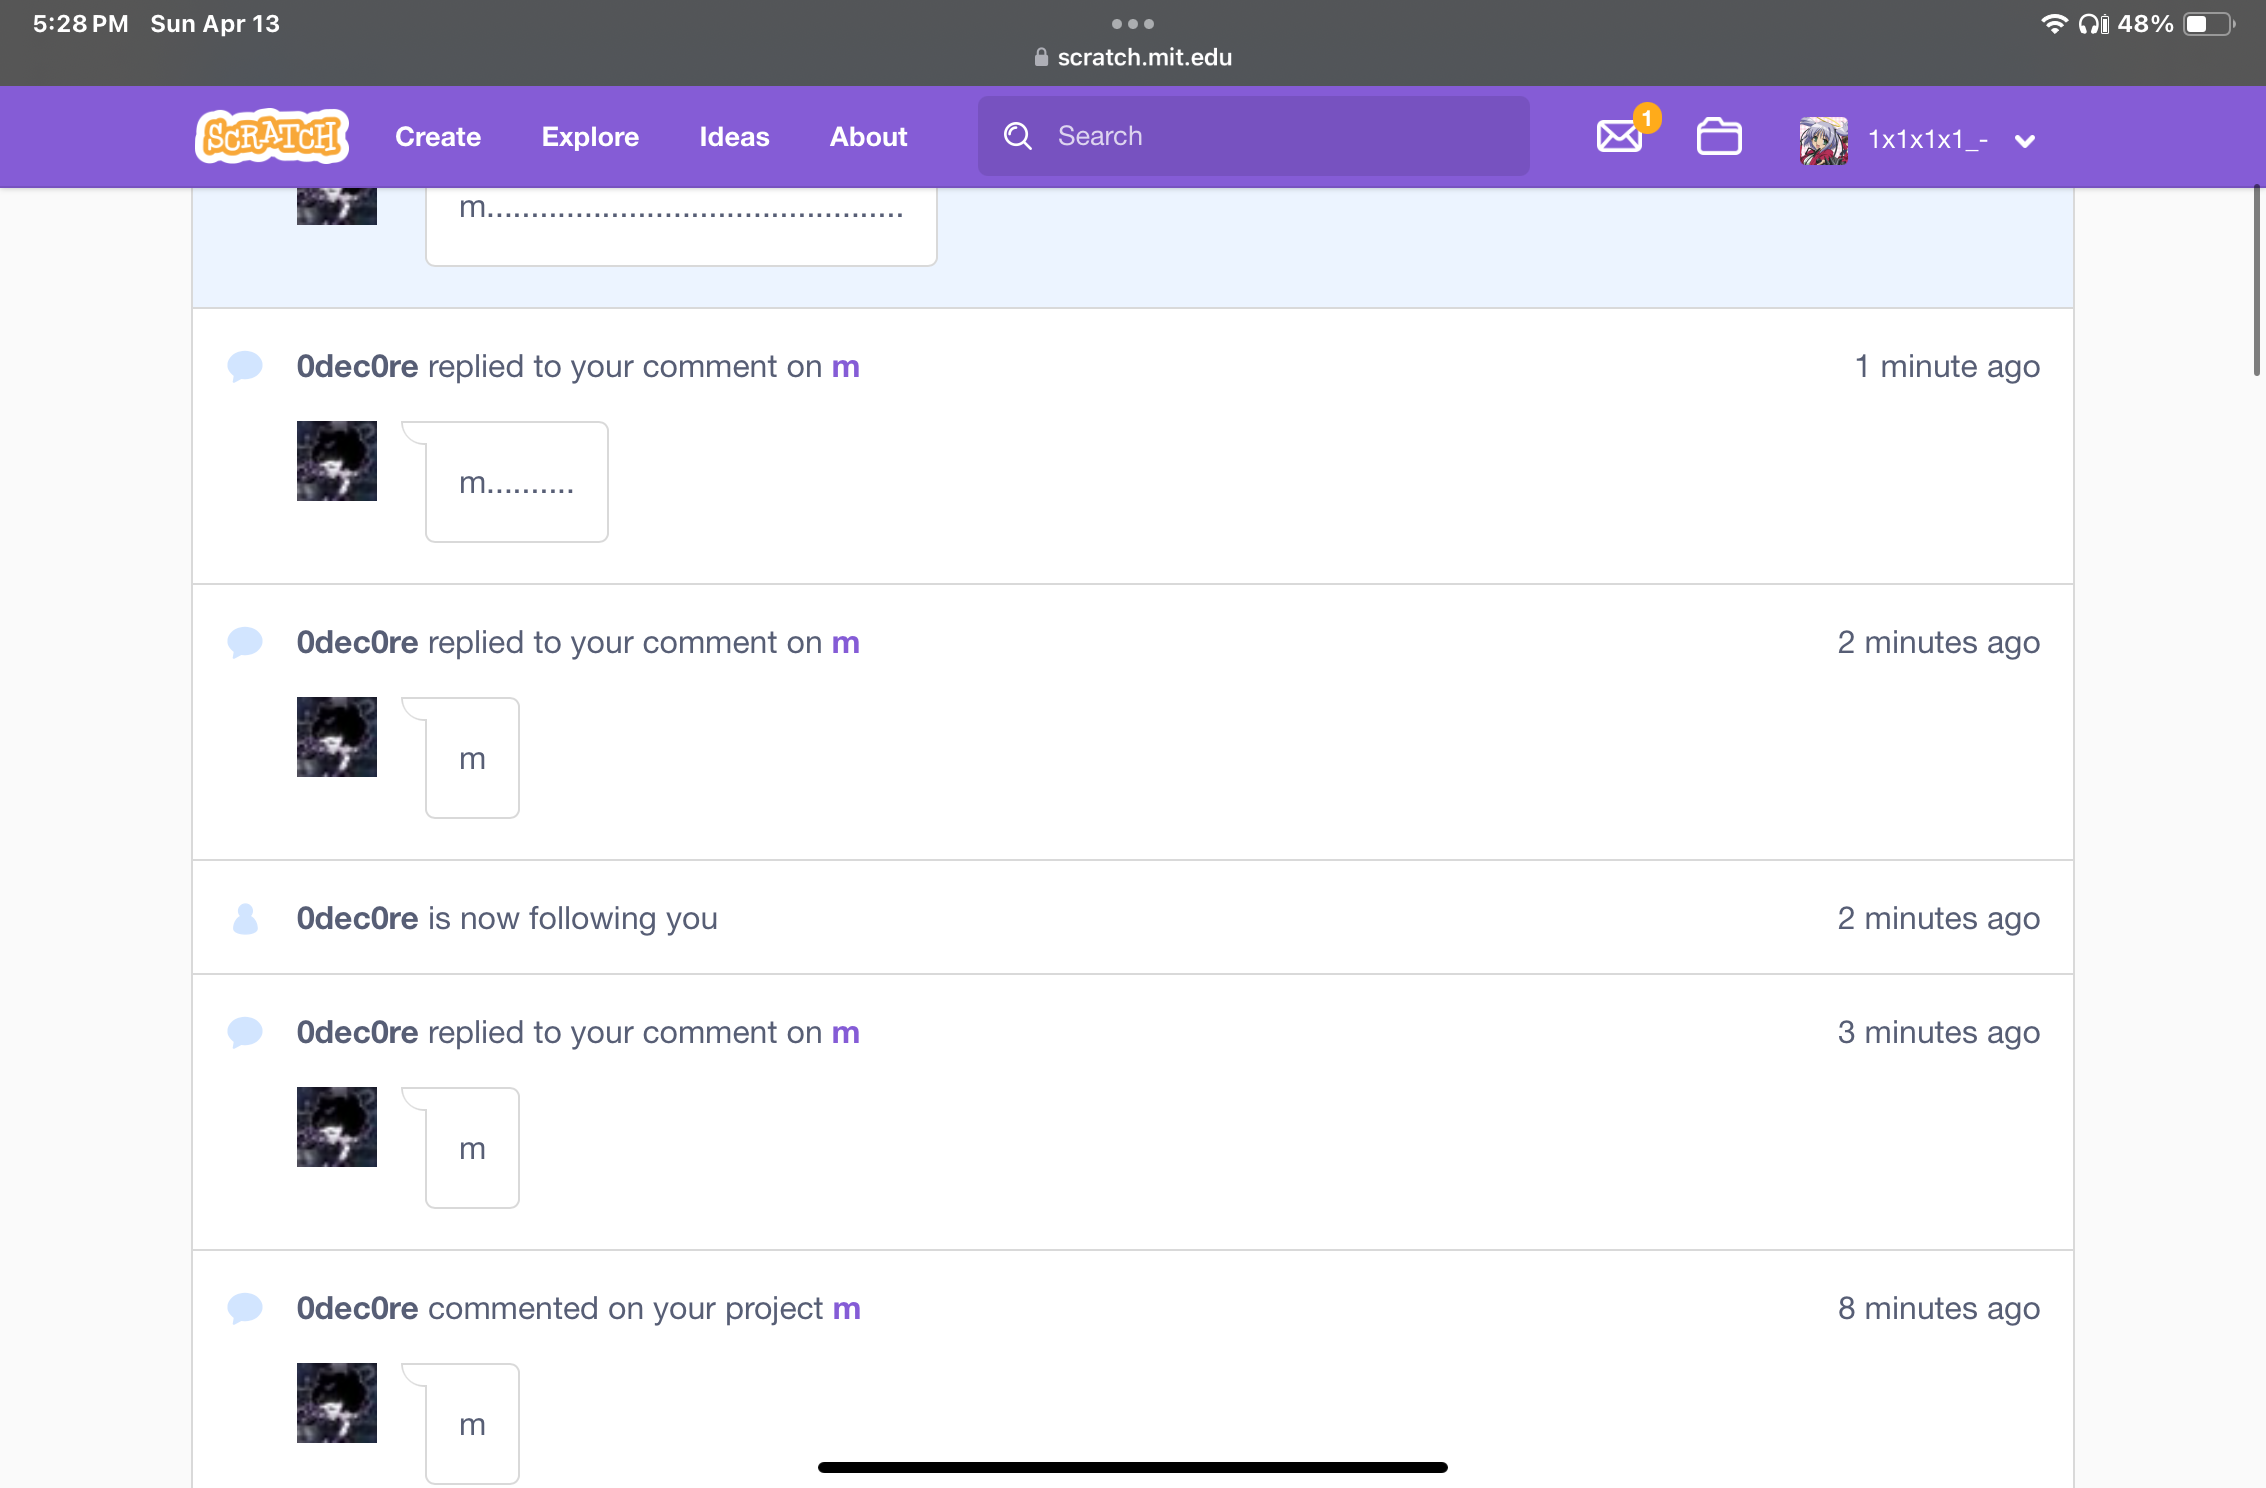The image size is (2266, 1488).
Task: Open project m link in 1 minute ago reply
Action: [846, 367]
